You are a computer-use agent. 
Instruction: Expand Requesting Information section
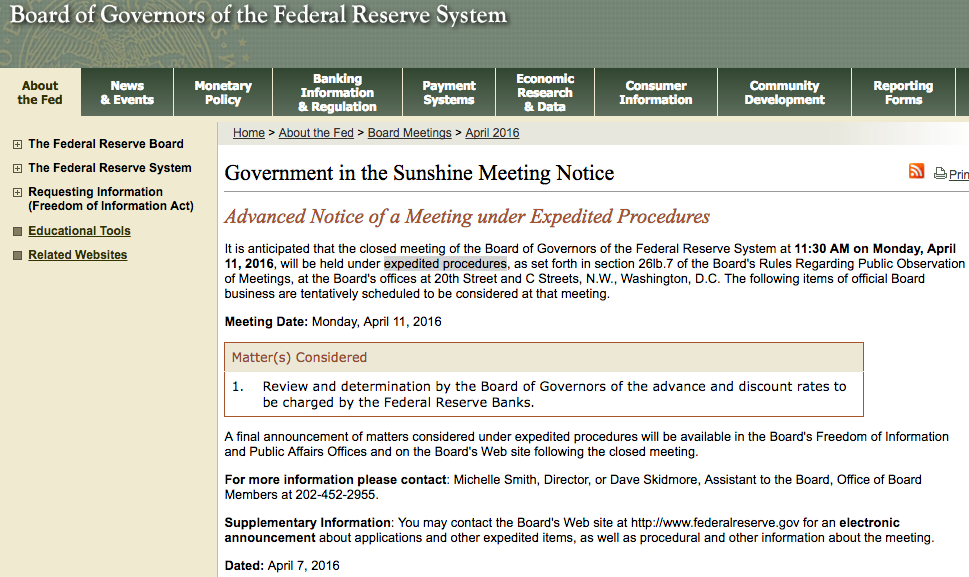tap(17, 192)
